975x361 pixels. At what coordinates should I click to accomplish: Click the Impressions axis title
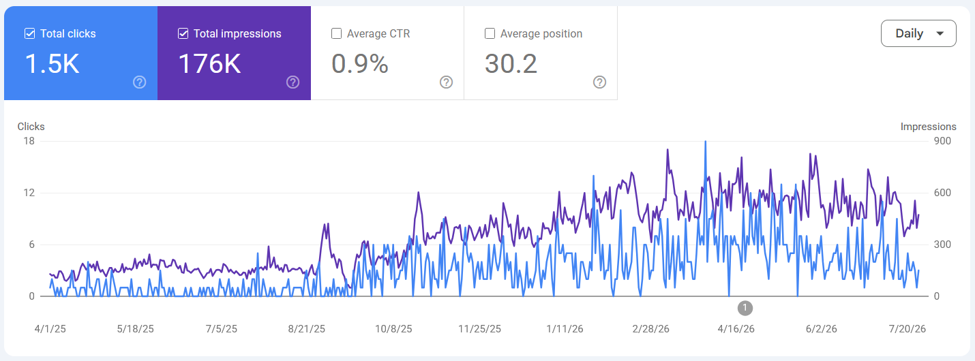[928, 127]
